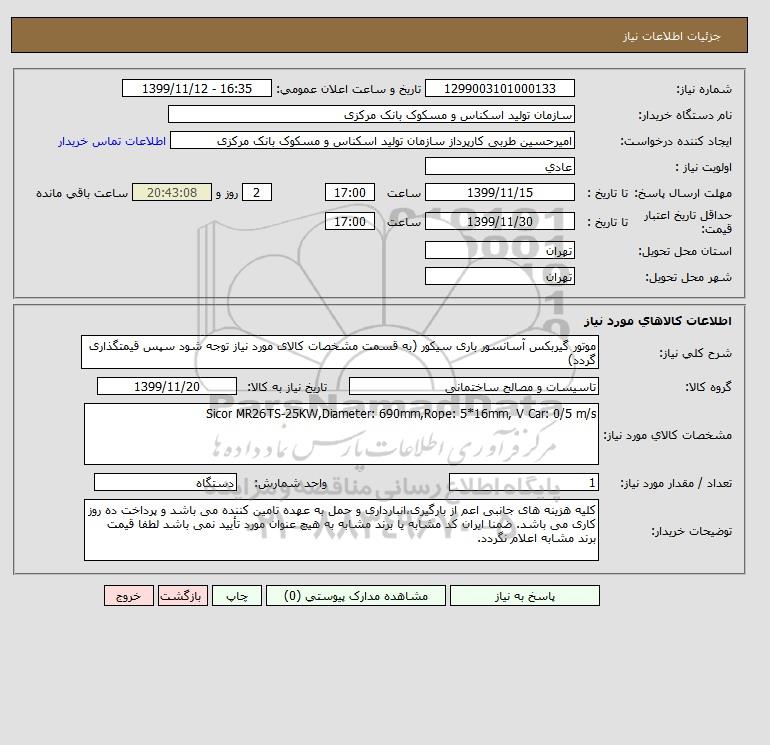Click the general need description text box

(x=340, y=353)
